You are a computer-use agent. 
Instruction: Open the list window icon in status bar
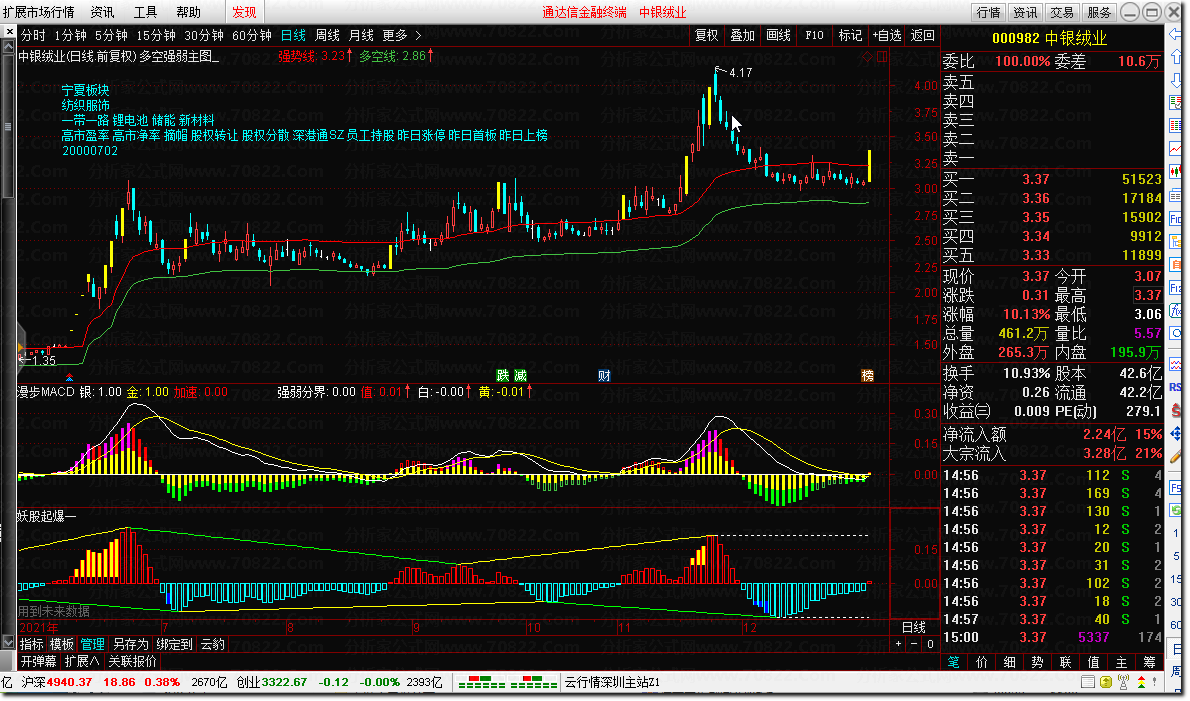click(1088, 683)
